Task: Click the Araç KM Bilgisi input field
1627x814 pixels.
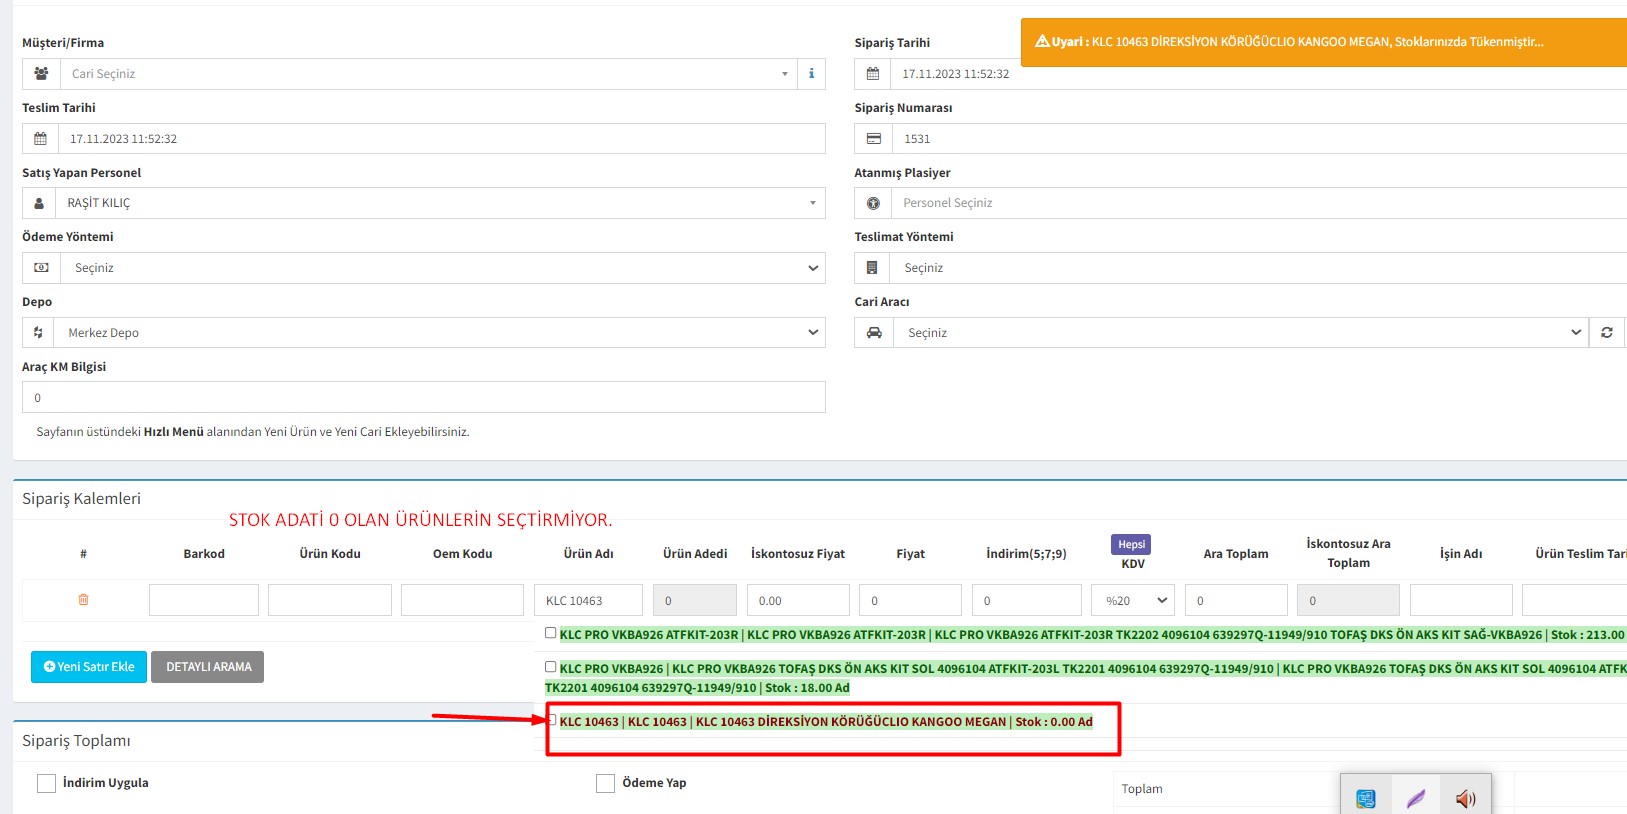Action: point(424,398)
